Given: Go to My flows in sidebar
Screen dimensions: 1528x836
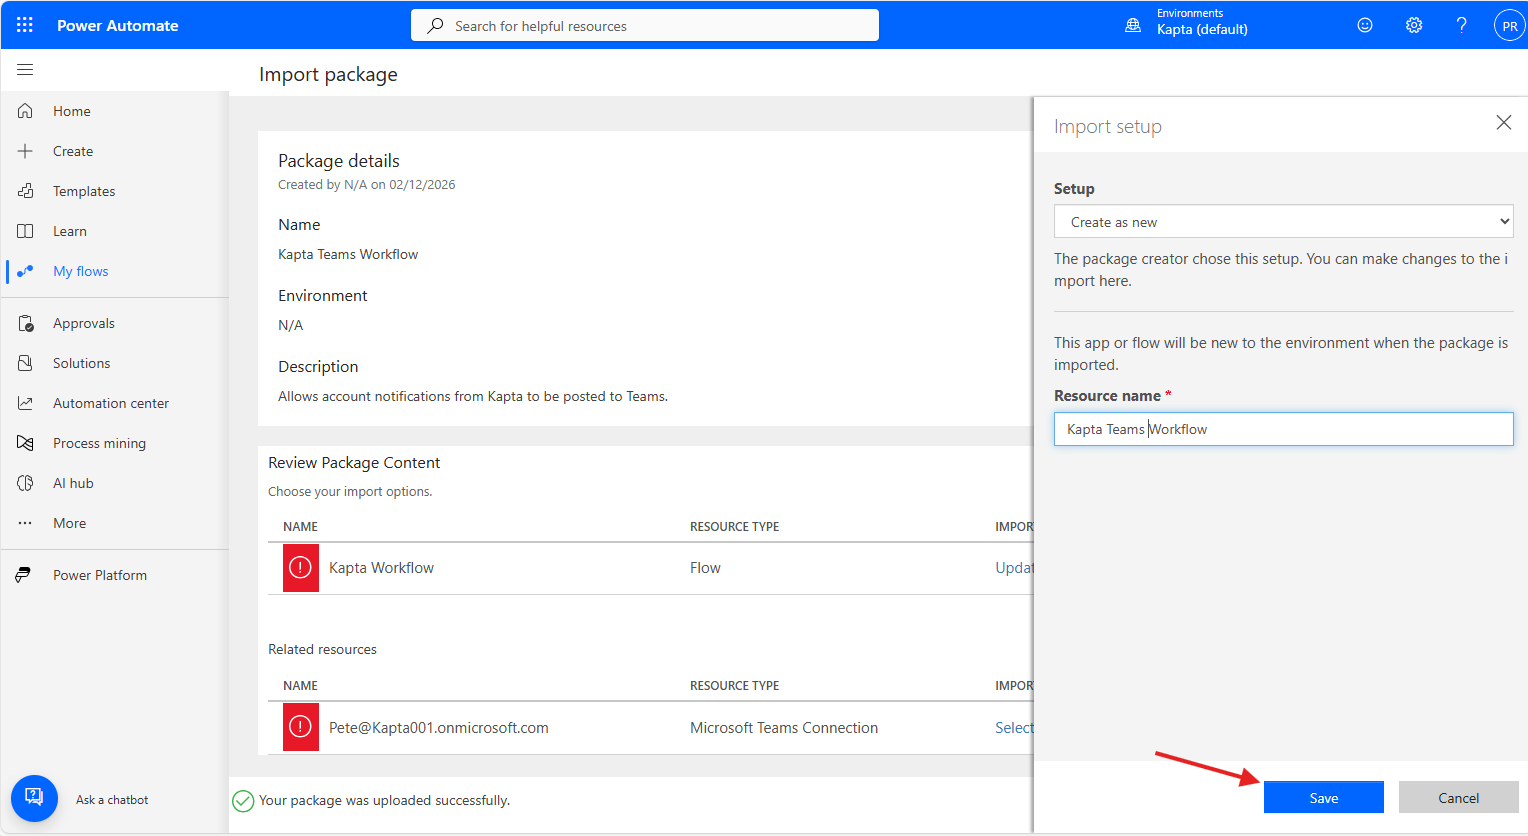Looking at the screenshot, I should (x=80, y=271).
